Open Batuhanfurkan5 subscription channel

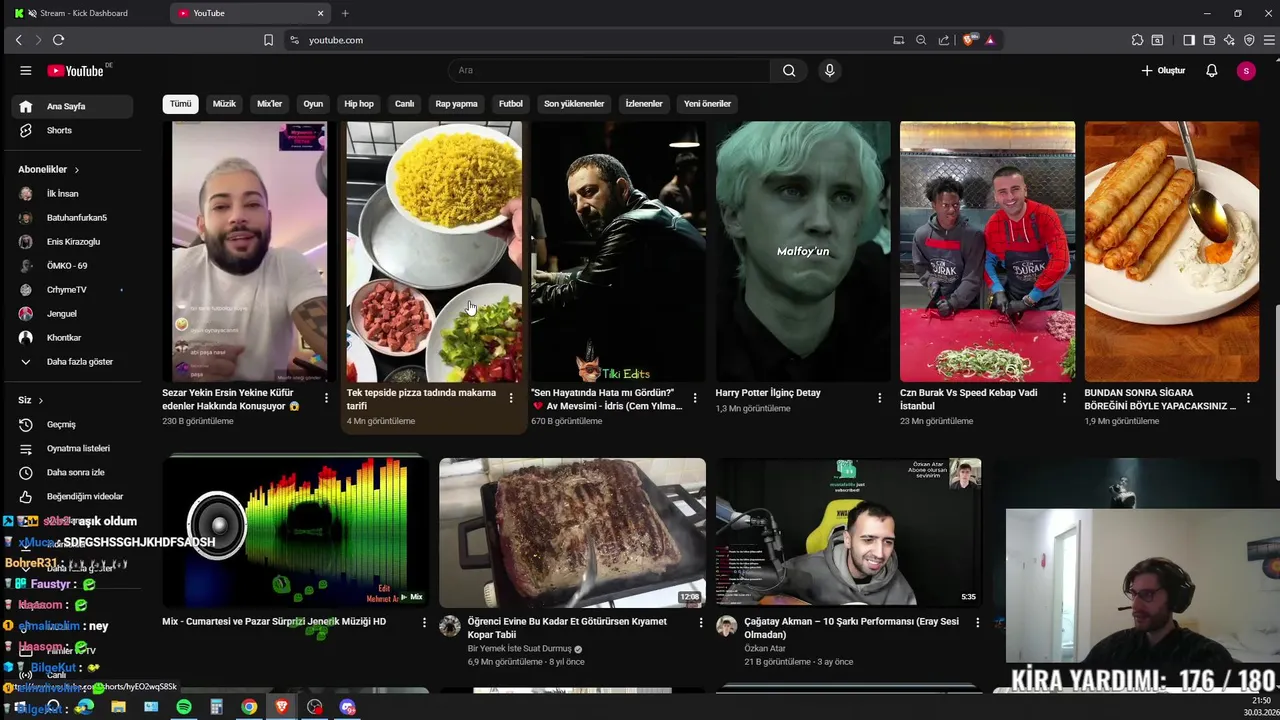pyautogui.click(x=72, y=218)
